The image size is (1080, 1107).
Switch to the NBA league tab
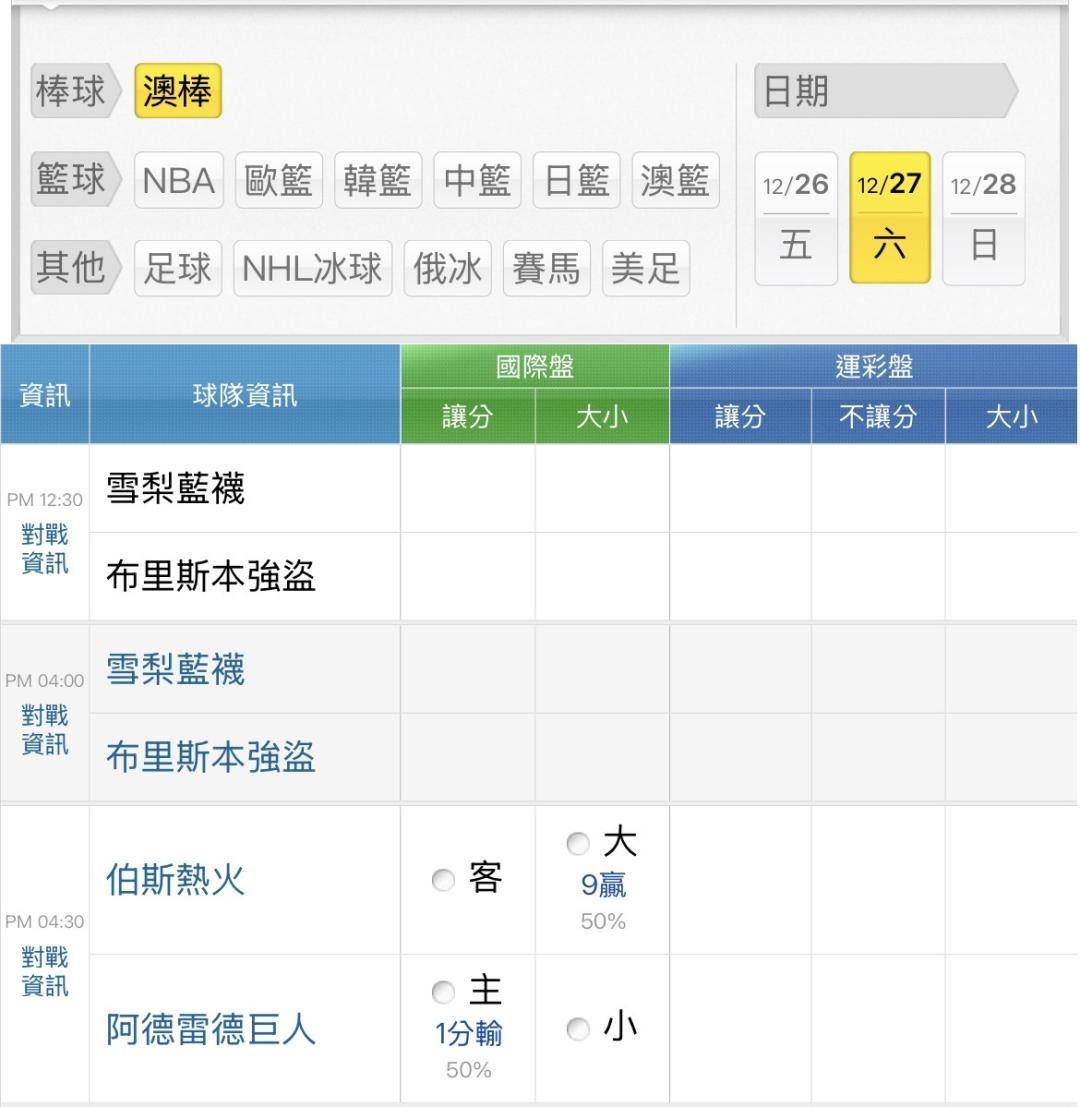coord(179,181)
